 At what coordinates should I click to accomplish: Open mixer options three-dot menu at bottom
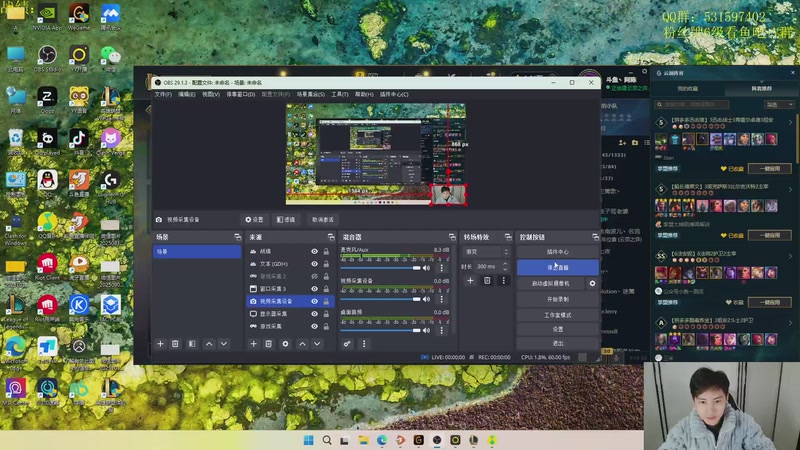(364, 344)
